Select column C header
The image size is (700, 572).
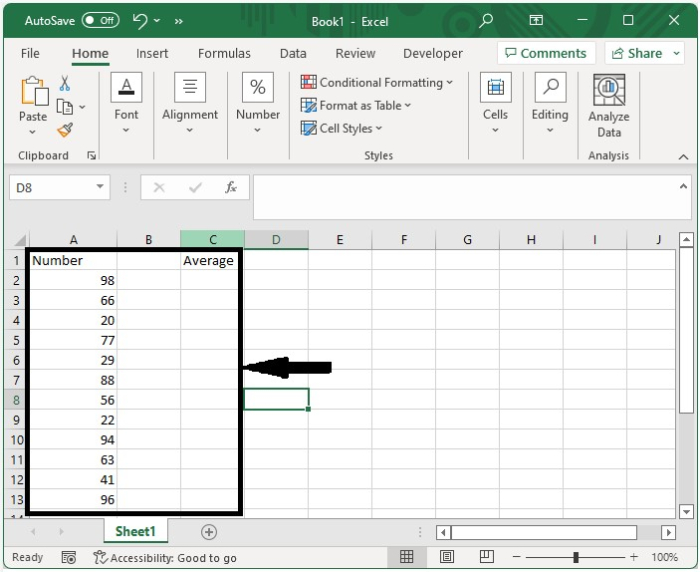pyautogui.click(x=212, y=240)
